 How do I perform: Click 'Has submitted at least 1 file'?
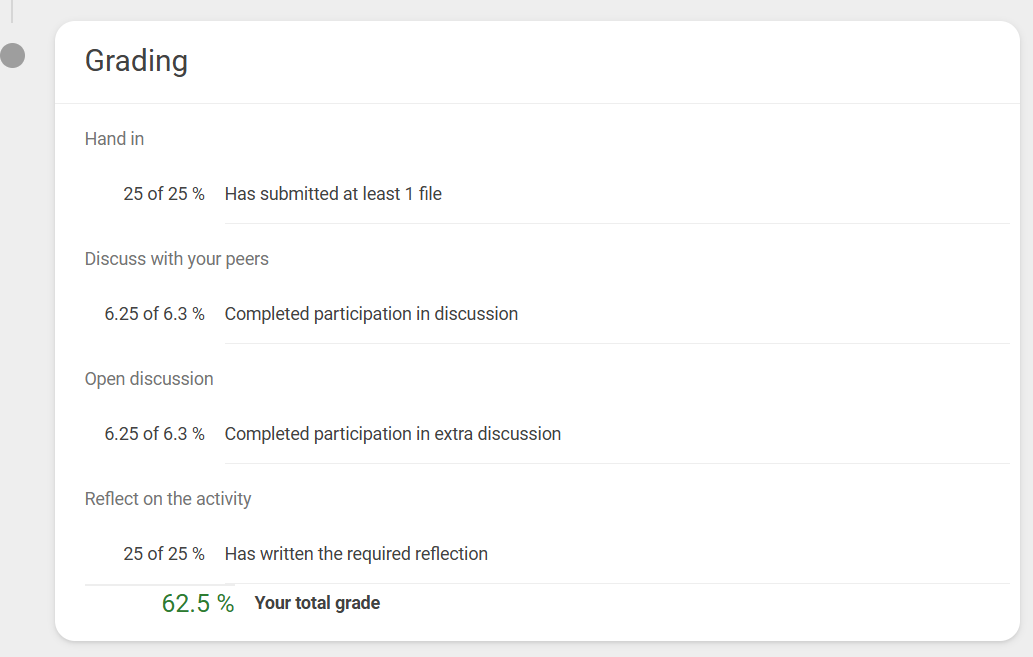[333, 194]
